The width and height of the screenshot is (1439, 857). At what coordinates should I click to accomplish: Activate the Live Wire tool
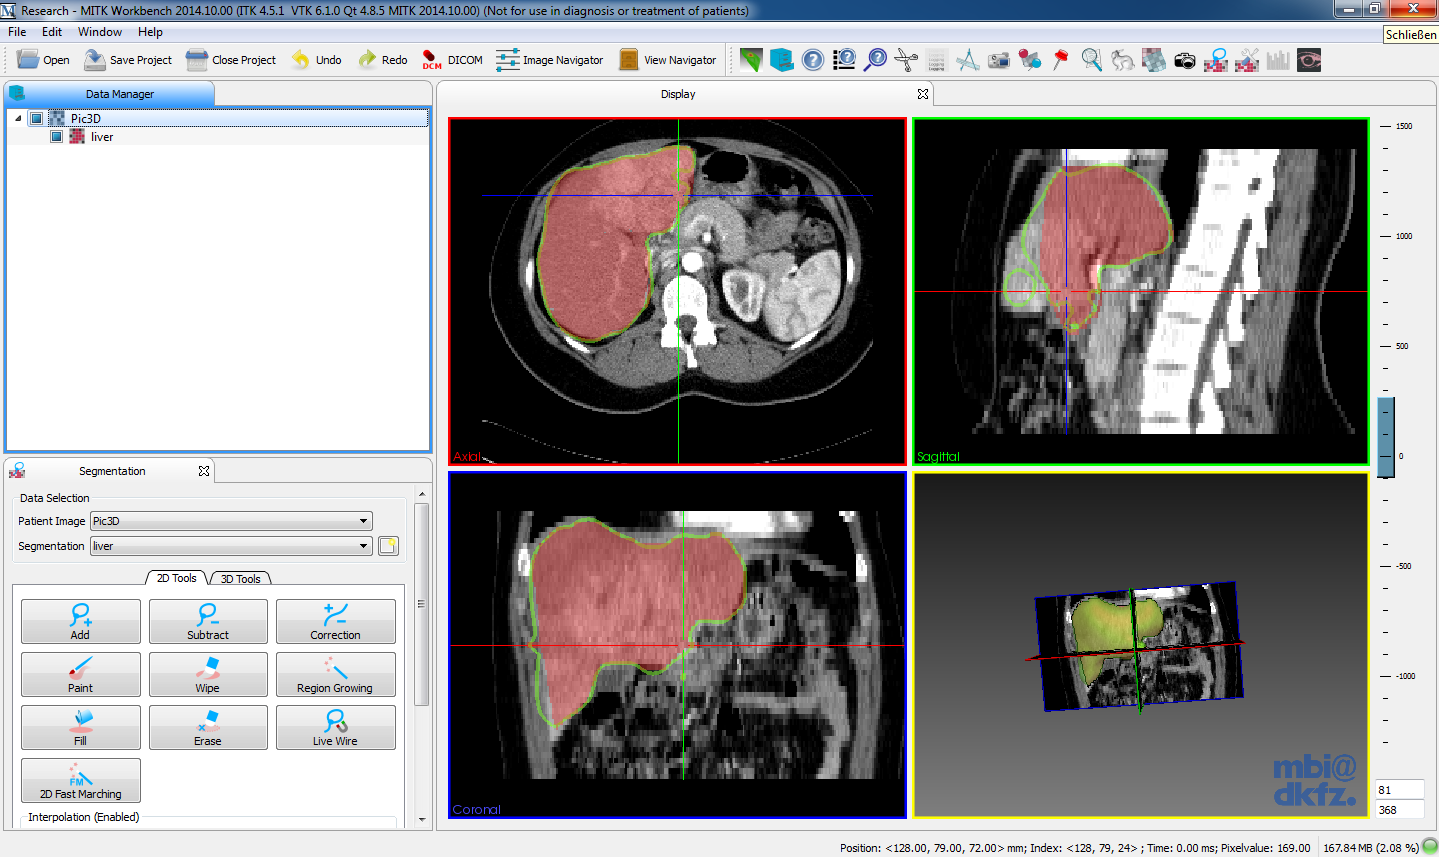tap(335, 727)
